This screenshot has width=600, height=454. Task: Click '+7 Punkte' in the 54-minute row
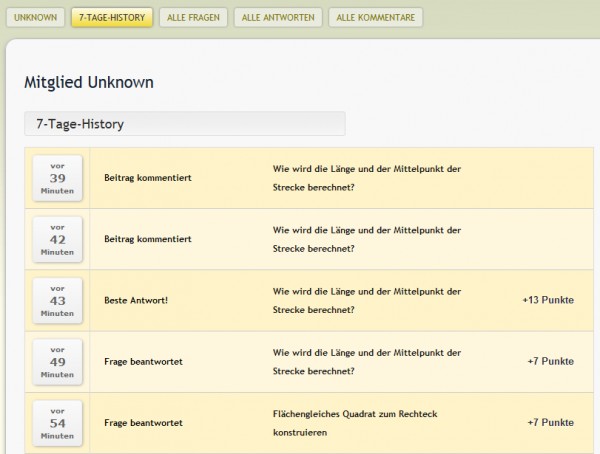click(550, 423)
